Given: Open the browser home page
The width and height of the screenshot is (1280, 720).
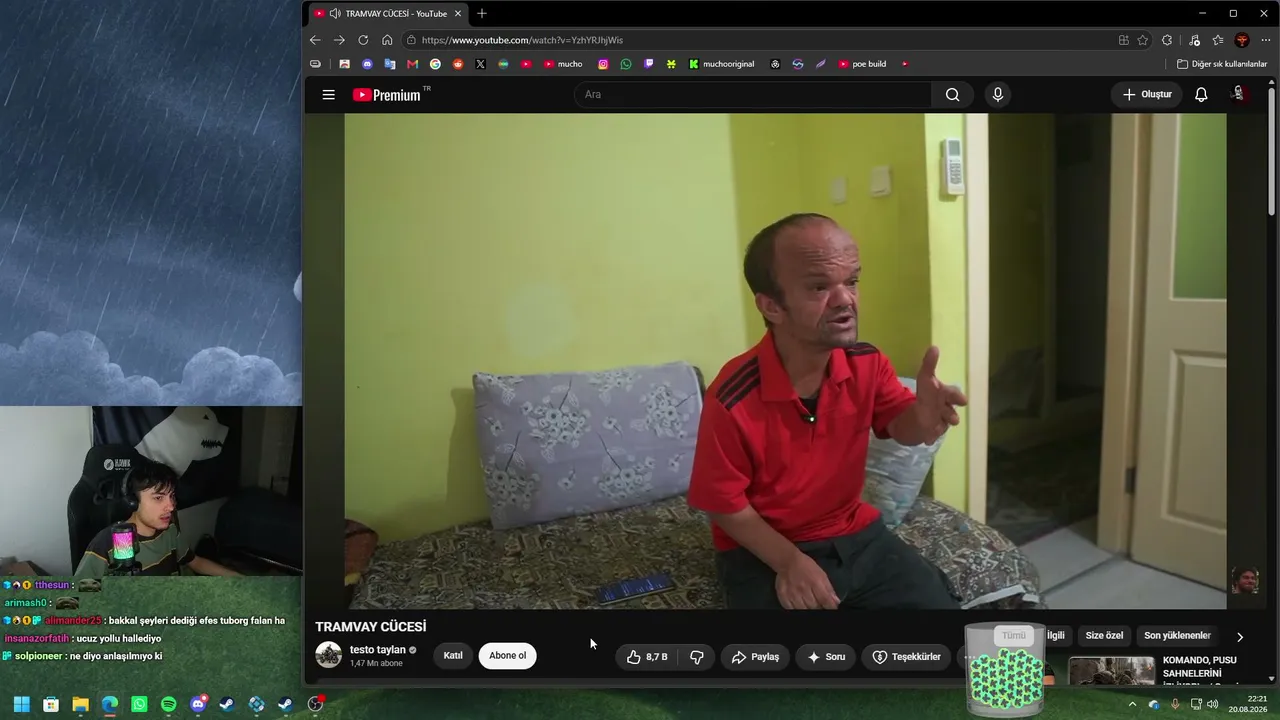Looking at the screenshot, I should [x=387, y=40].
